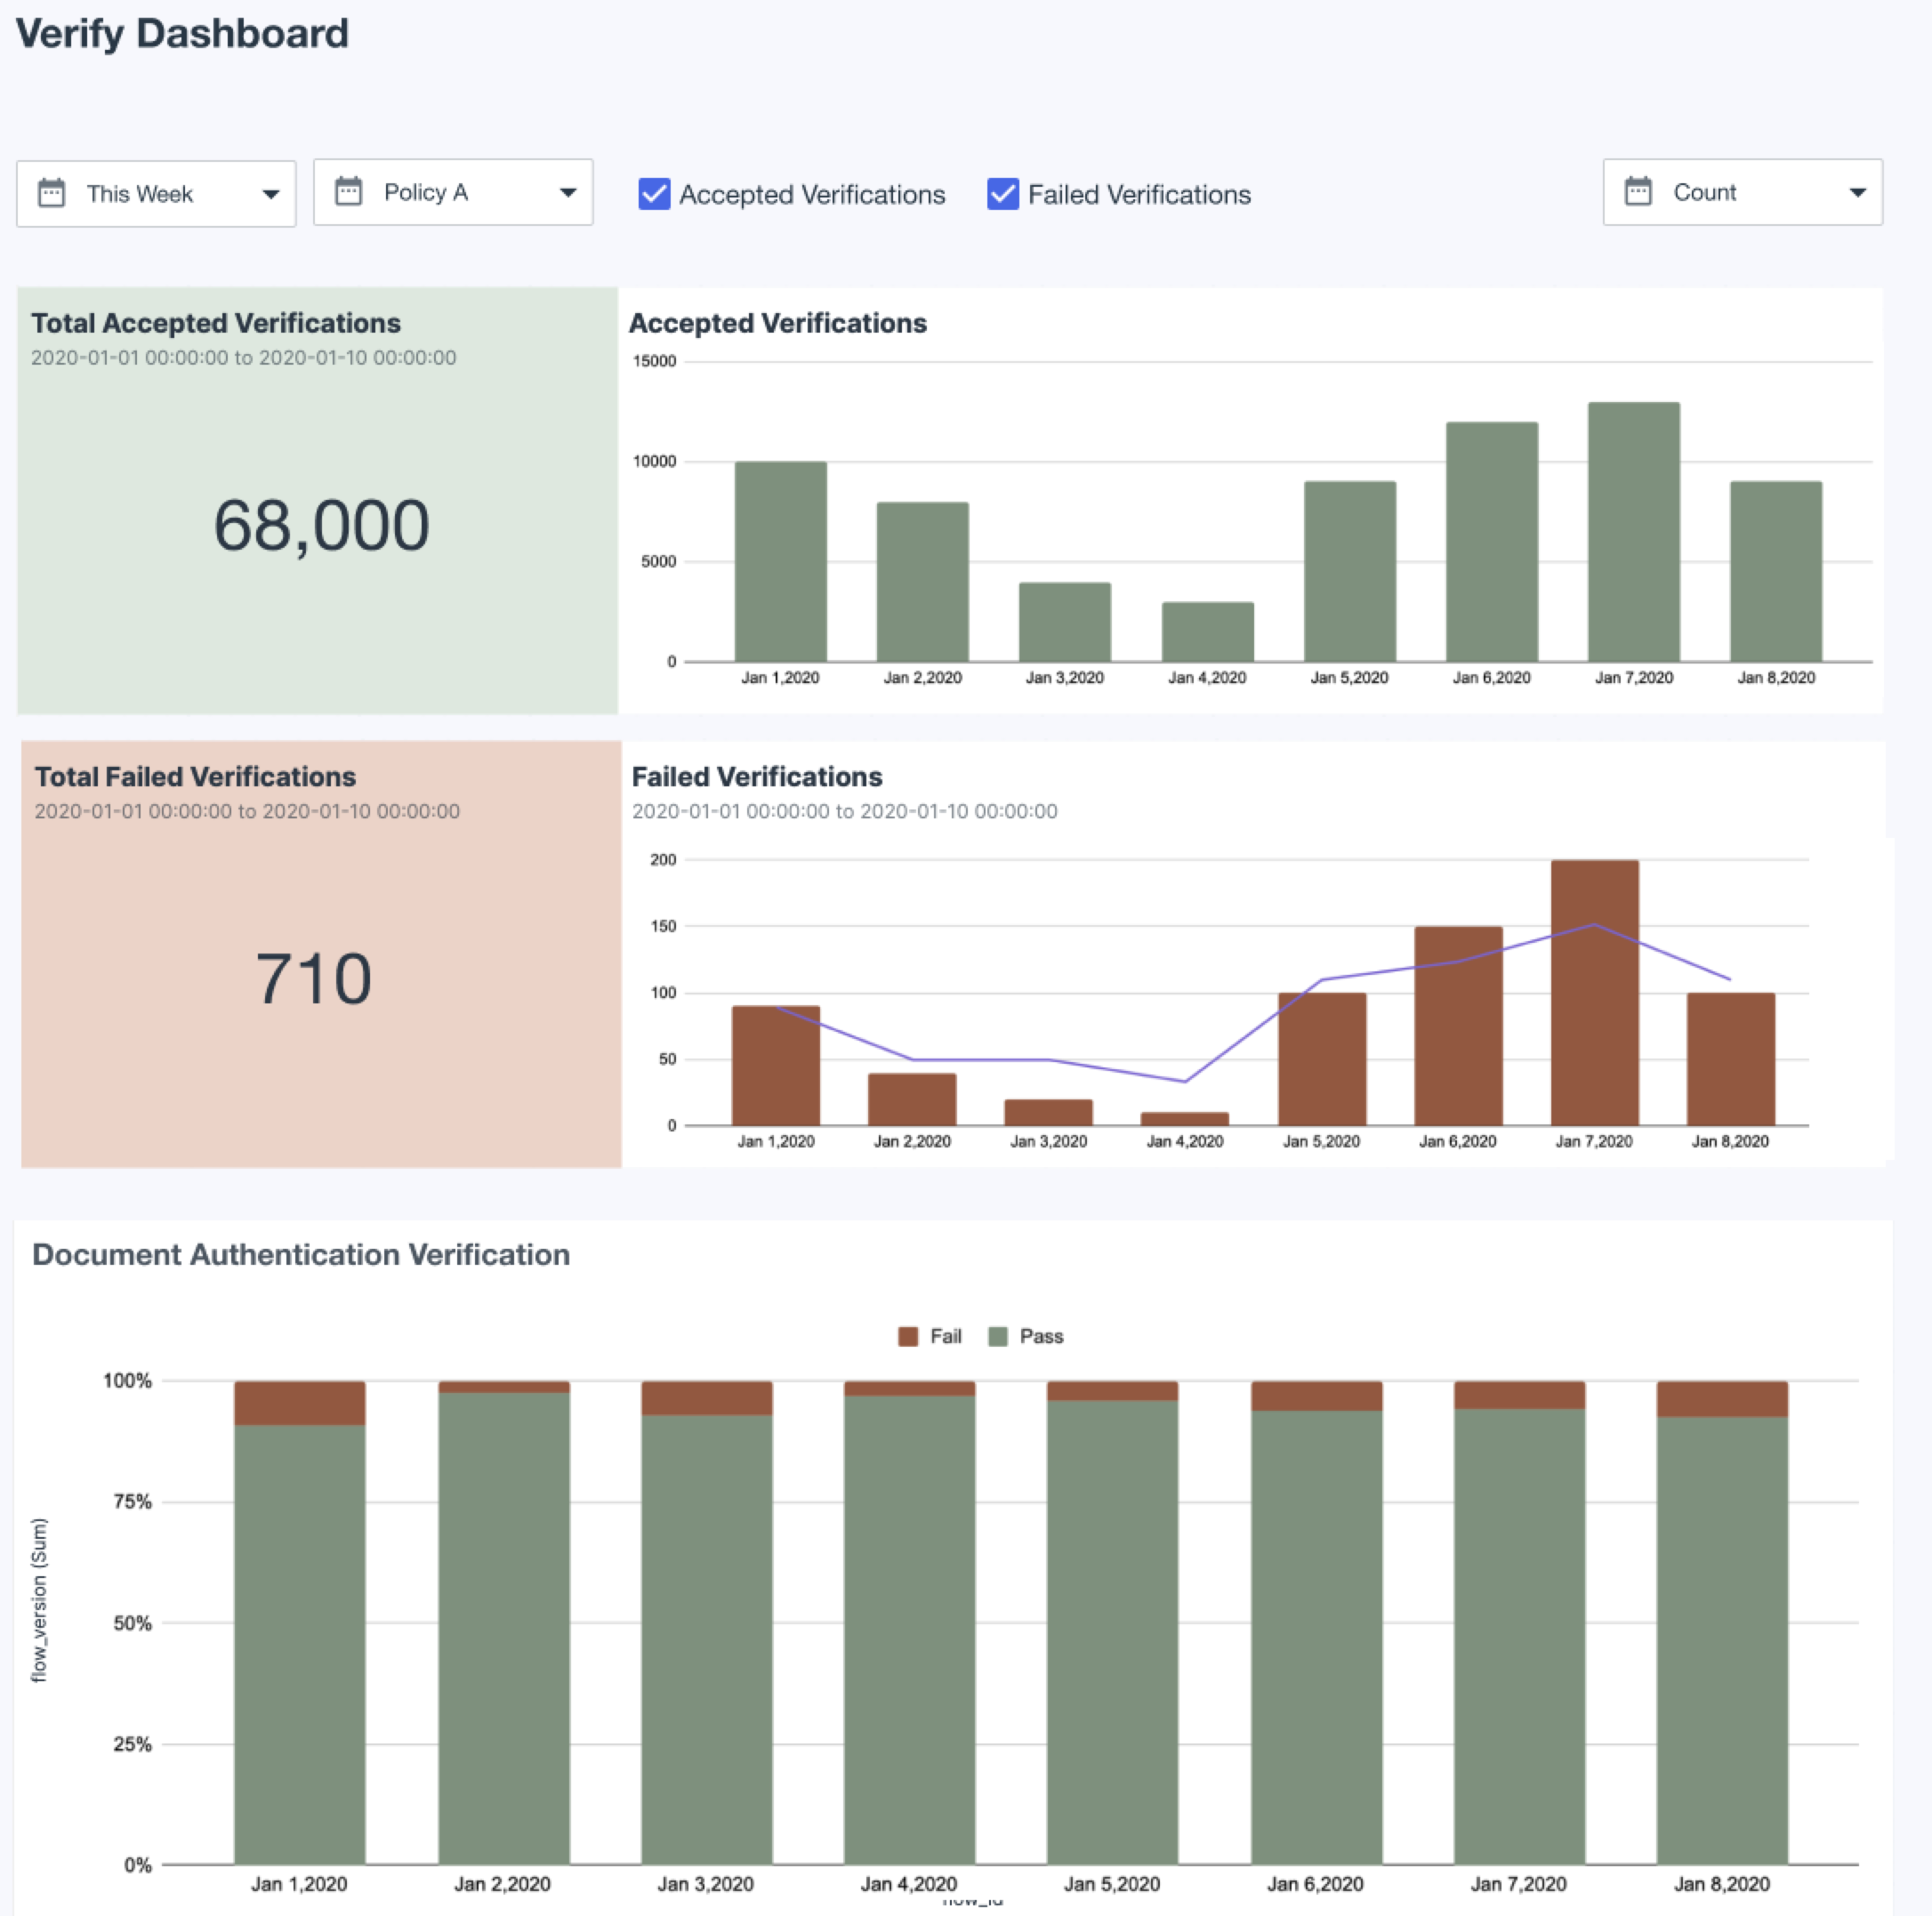1932x1916 pixels.
Task: Click Jan 3,2020 label under Accepted chart
Action: pyautogui.click(x=1064, y=677)
